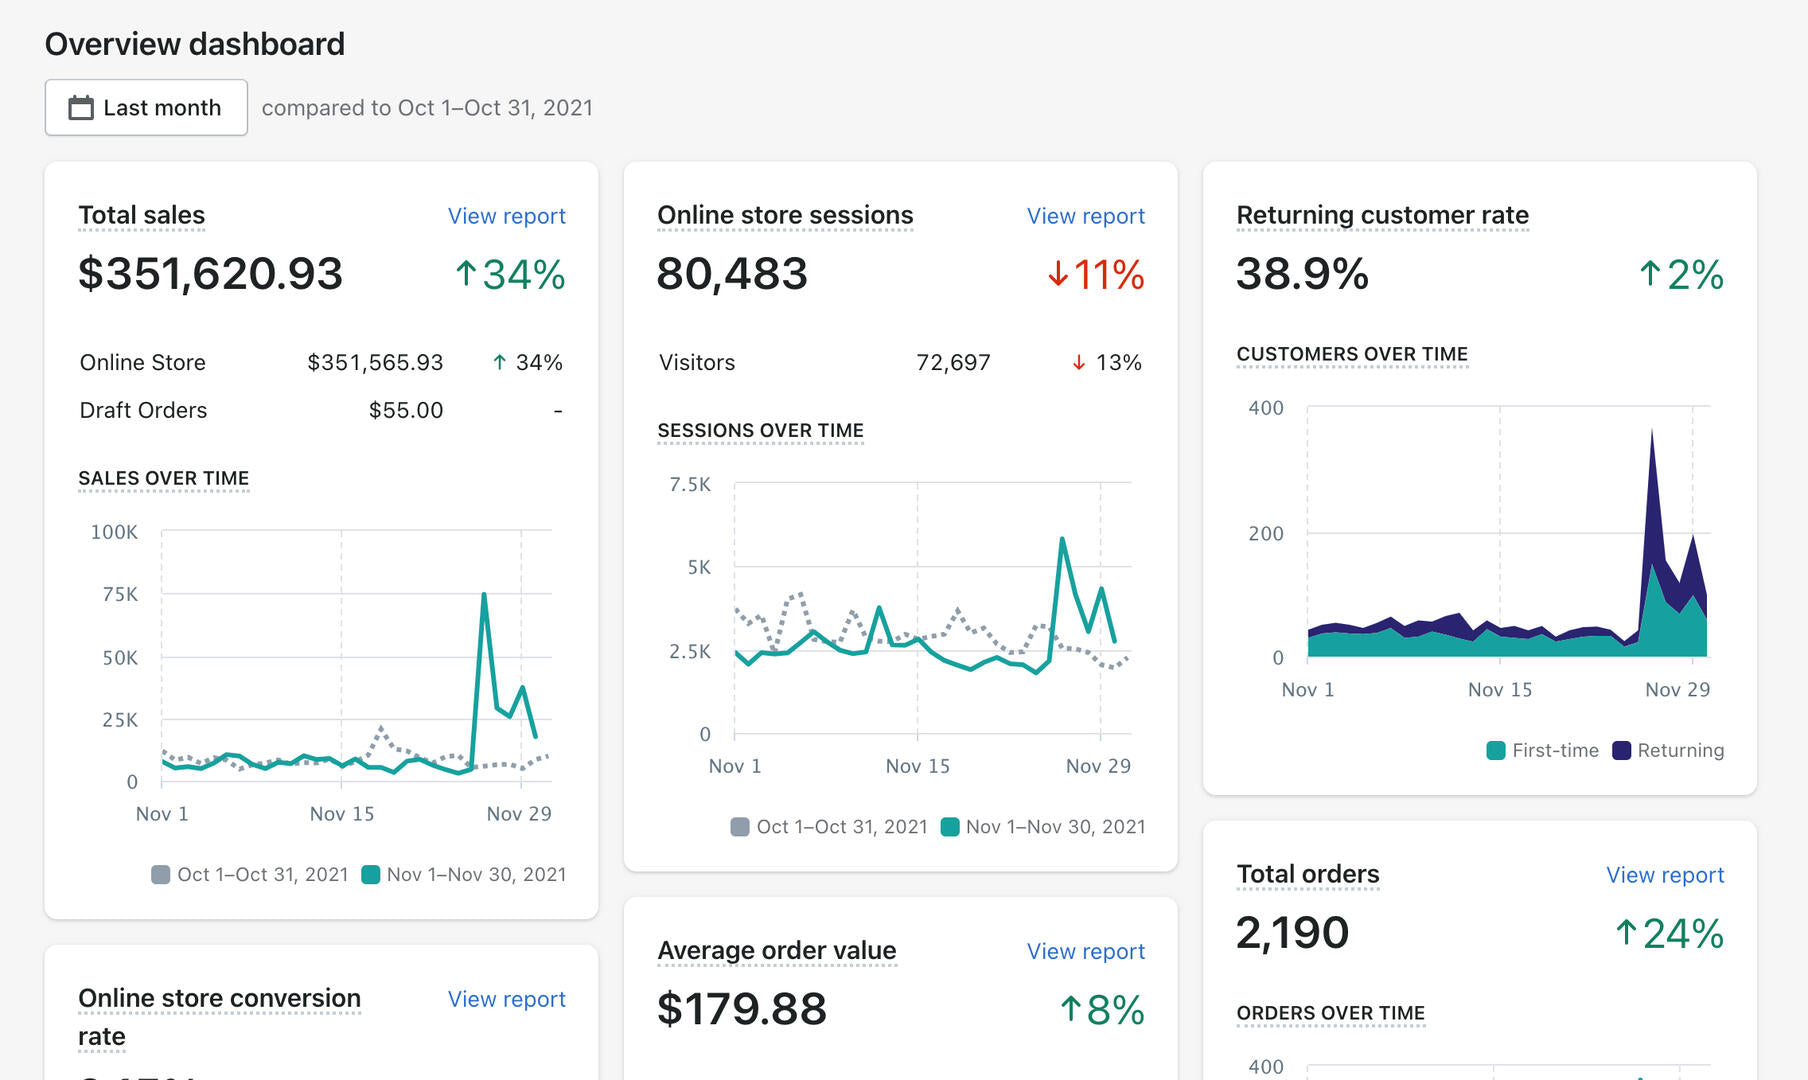The width and height of the screenshot is (1808, 1080).
Task: Click the dark purple Returning legend swatch
Action: tap(1621, 751)
